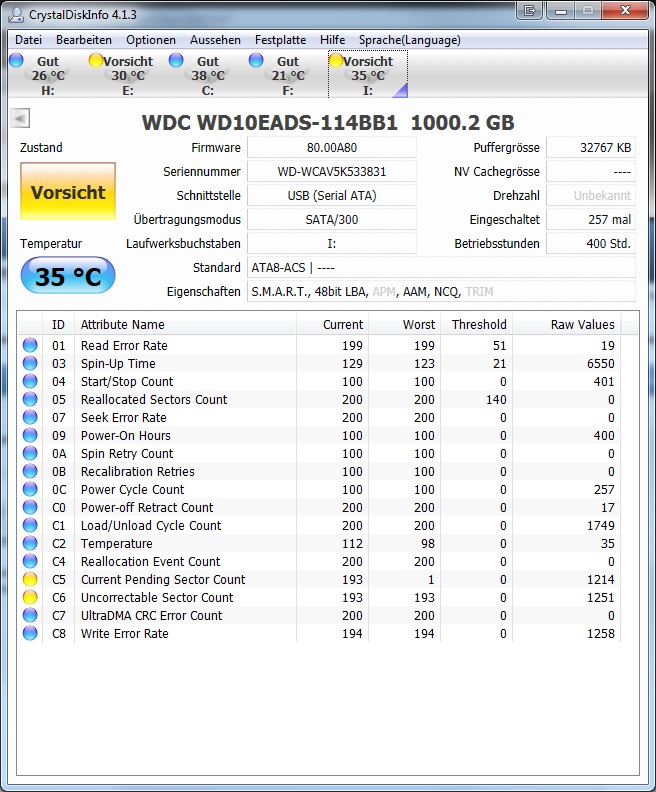Click the Threshold value 140
The width and height of the screenshot is (656, 792).
[496, 400]
